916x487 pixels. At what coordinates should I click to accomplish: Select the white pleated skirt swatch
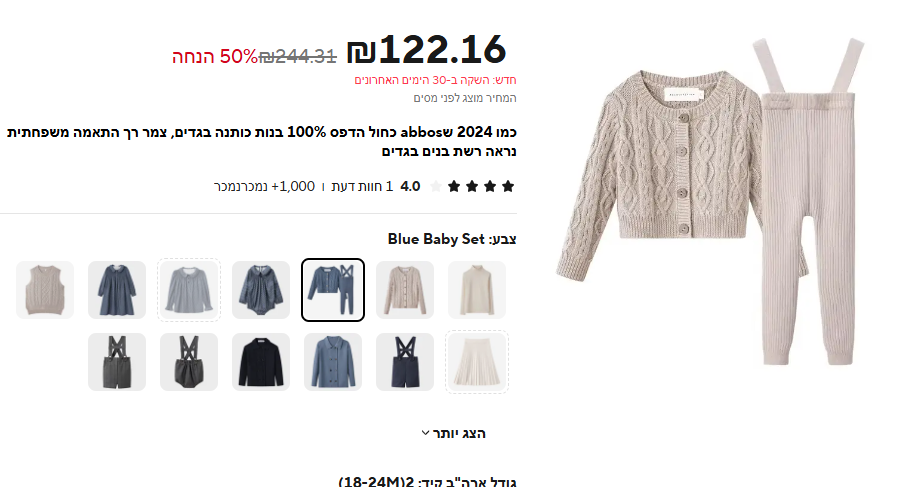click(x=477, y=362)
